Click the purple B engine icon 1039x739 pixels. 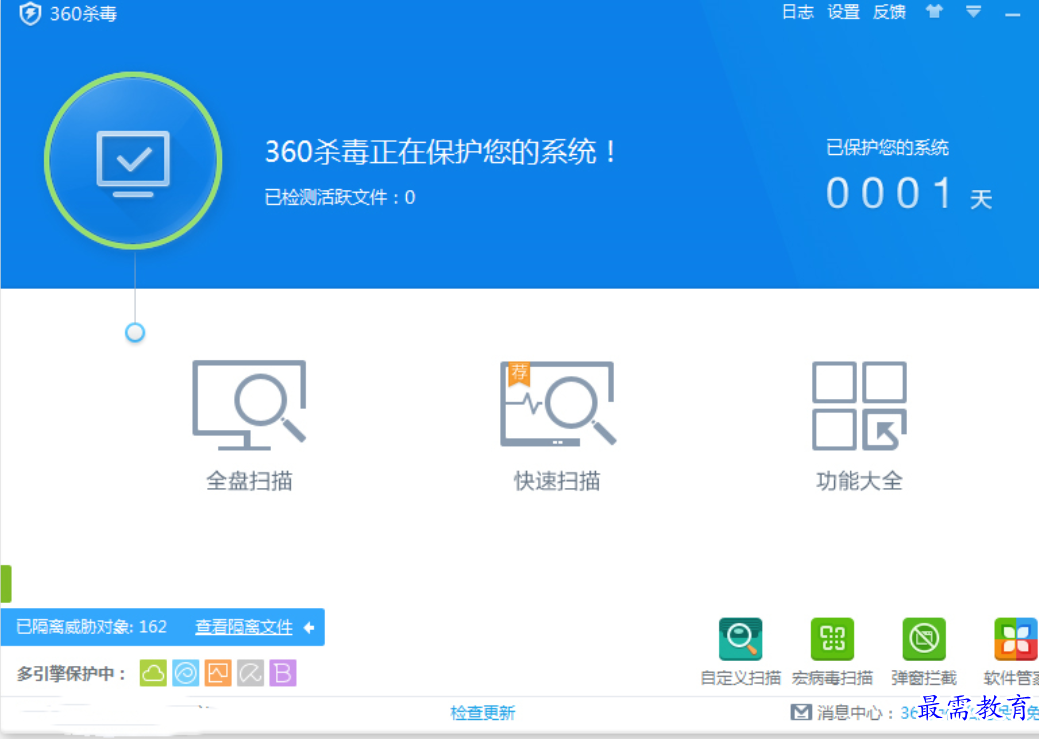[283, 673]
